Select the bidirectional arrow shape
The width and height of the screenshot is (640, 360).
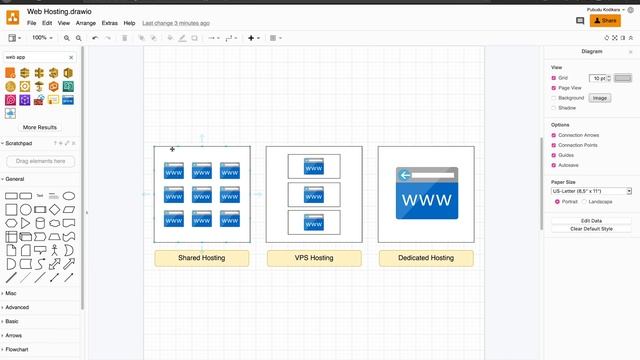pos(54,264)
